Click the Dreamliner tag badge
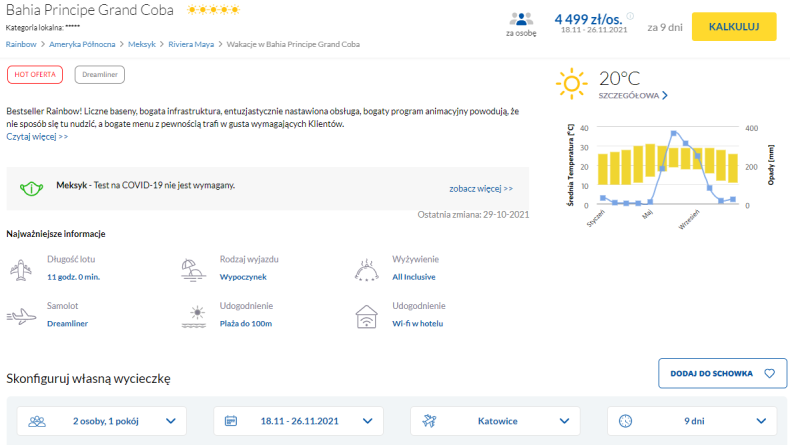790x445 pixels. [100, 75]
